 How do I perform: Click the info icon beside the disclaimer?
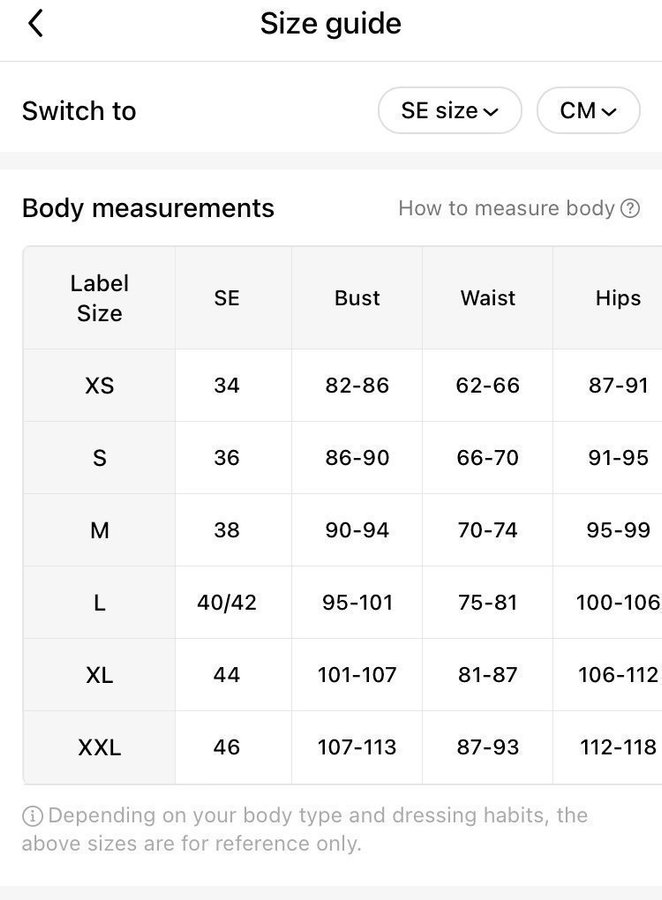pos(32,815)
